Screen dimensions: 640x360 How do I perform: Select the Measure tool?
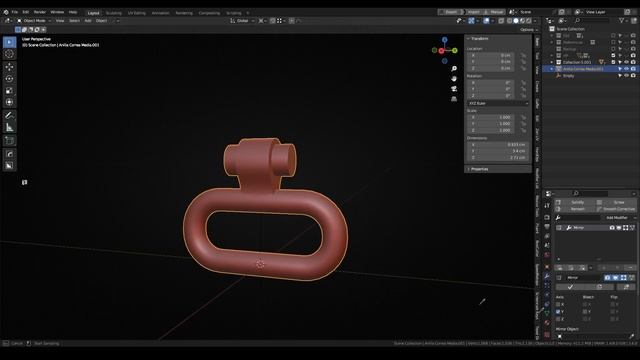[9, 128]
